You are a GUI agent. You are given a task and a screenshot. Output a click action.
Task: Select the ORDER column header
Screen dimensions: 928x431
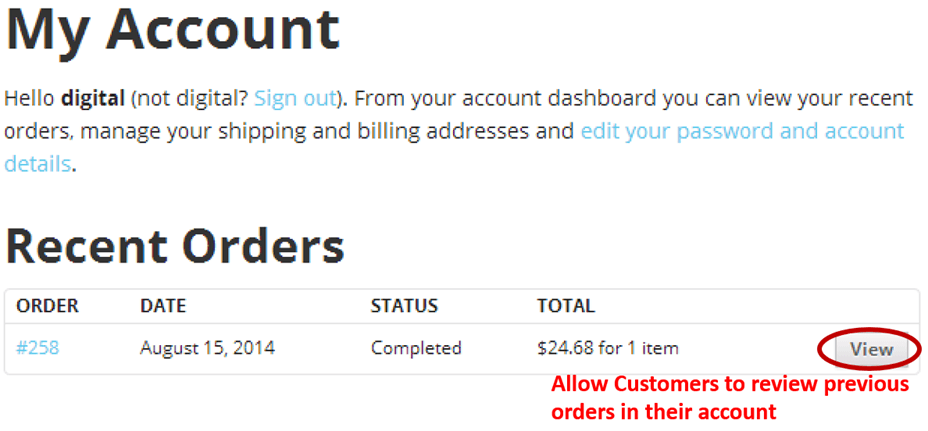47,306
